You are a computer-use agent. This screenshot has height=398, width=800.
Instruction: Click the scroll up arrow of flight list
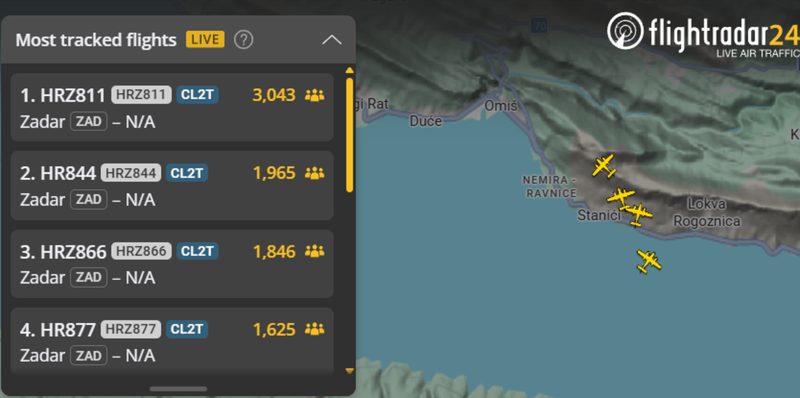349,70
